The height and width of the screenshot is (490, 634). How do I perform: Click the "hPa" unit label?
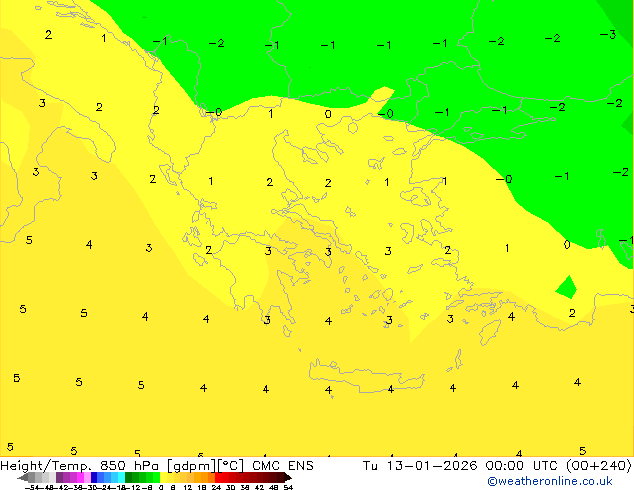(x=146, y=466)
